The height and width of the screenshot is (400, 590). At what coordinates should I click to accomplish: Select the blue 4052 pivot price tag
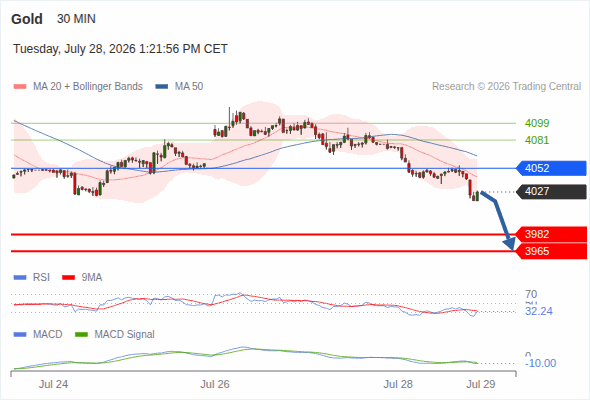[551, 168]
